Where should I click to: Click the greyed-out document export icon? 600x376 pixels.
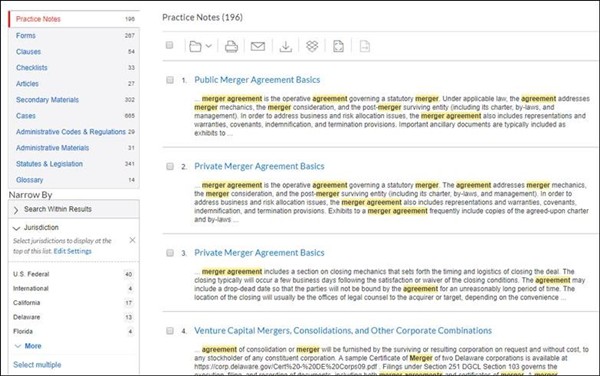365,46
